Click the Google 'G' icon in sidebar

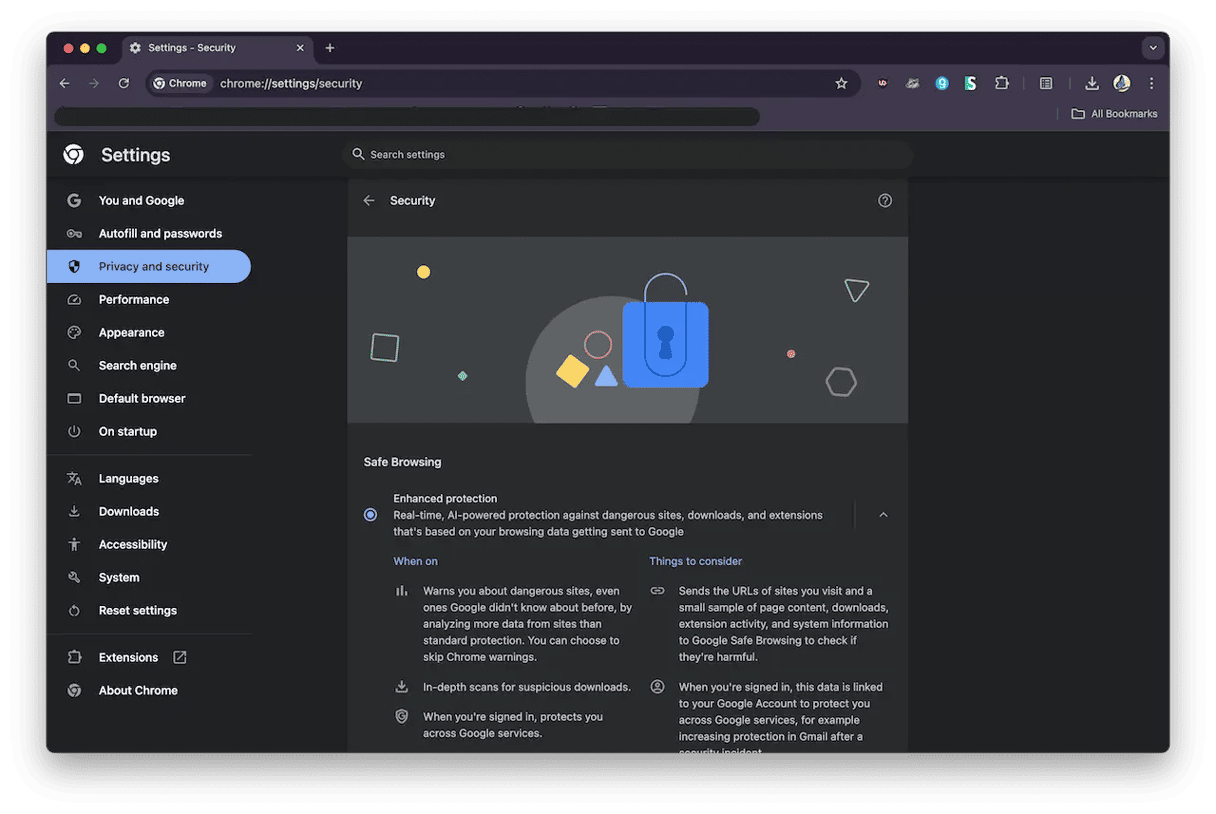click(74, 201)
